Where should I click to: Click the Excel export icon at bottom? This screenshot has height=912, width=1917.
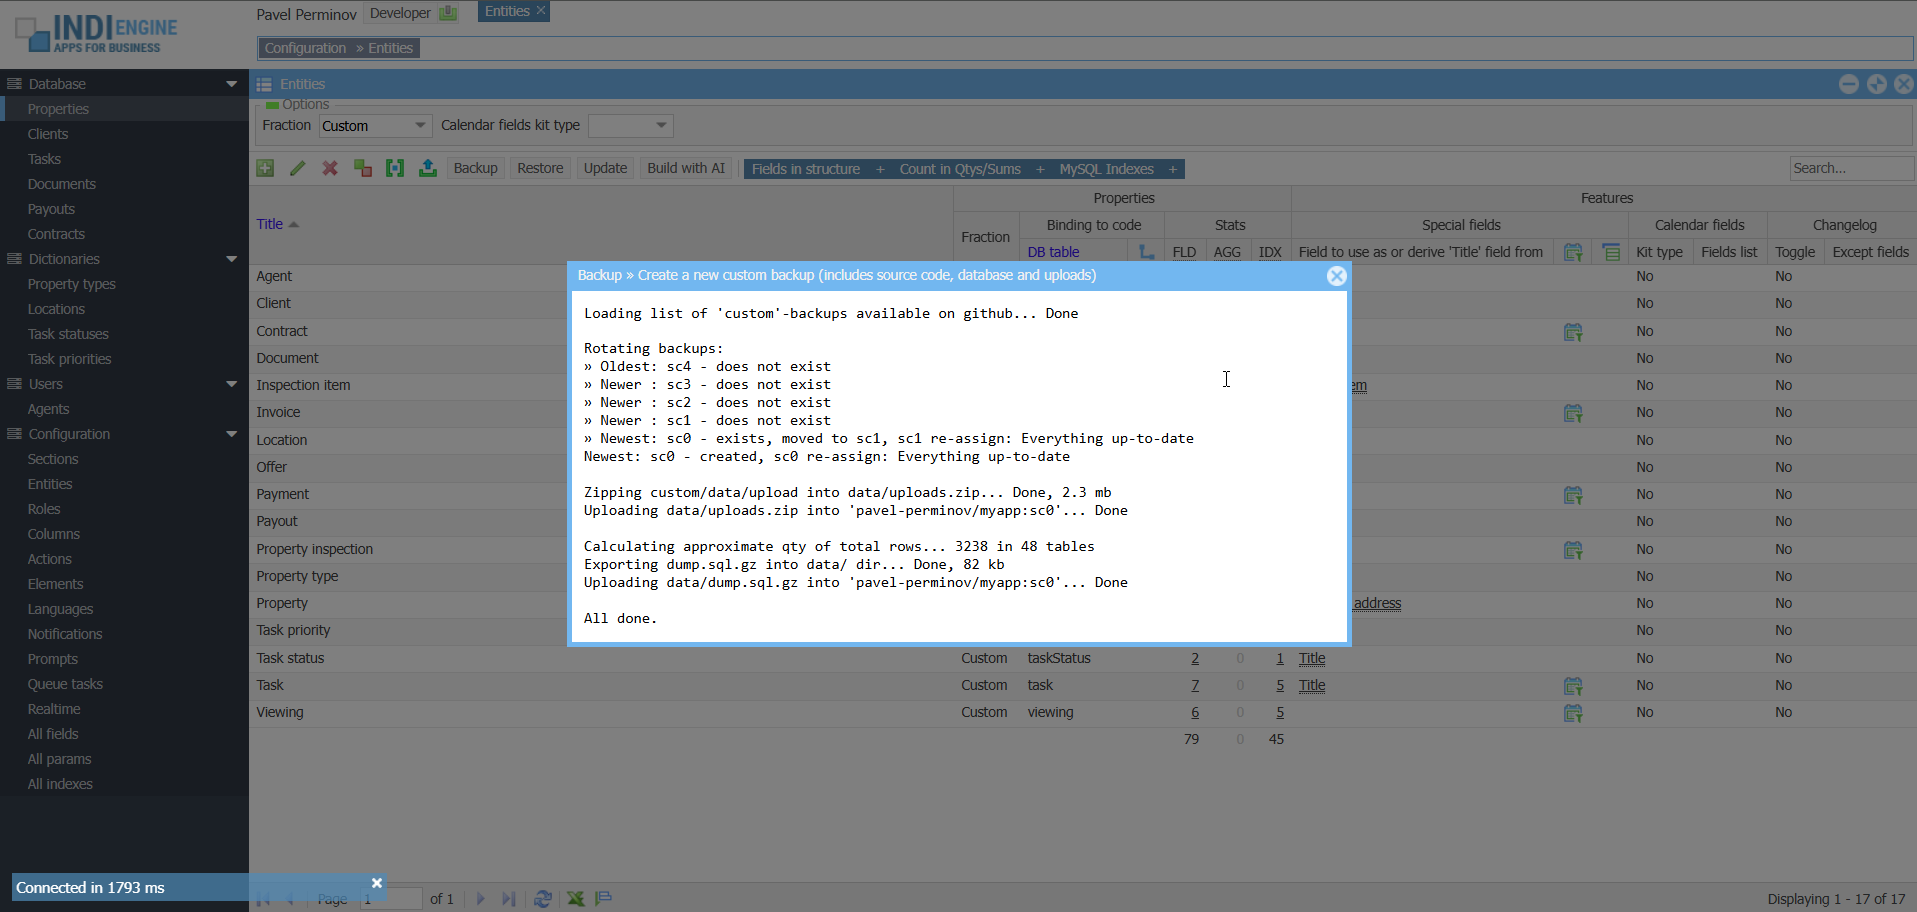[x=576, y=898]
